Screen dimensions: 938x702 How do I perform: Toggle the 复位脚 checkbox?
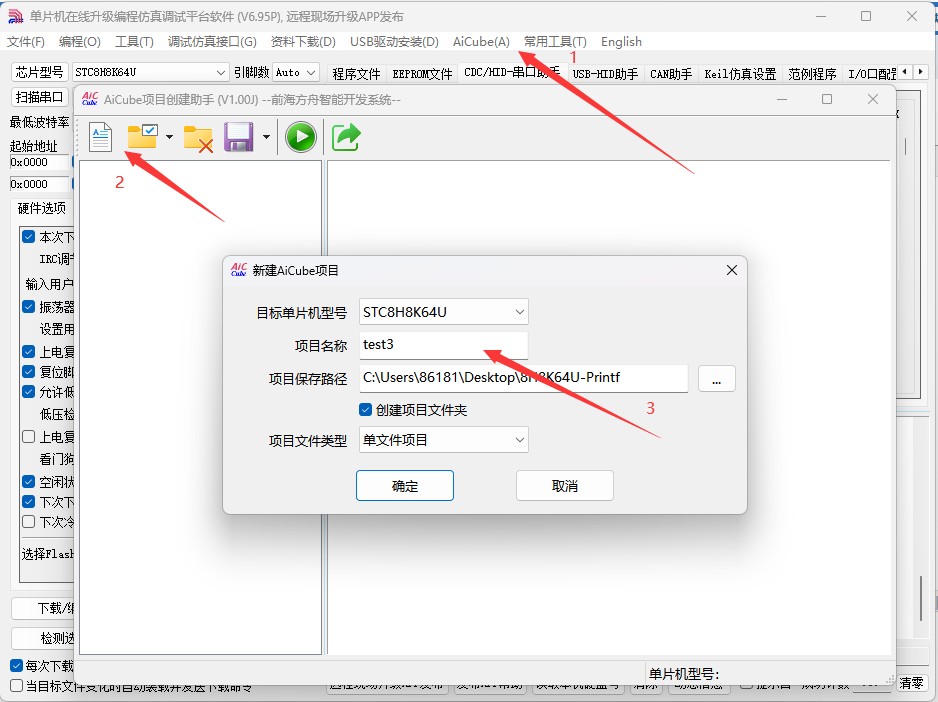[x=28, y=371]
